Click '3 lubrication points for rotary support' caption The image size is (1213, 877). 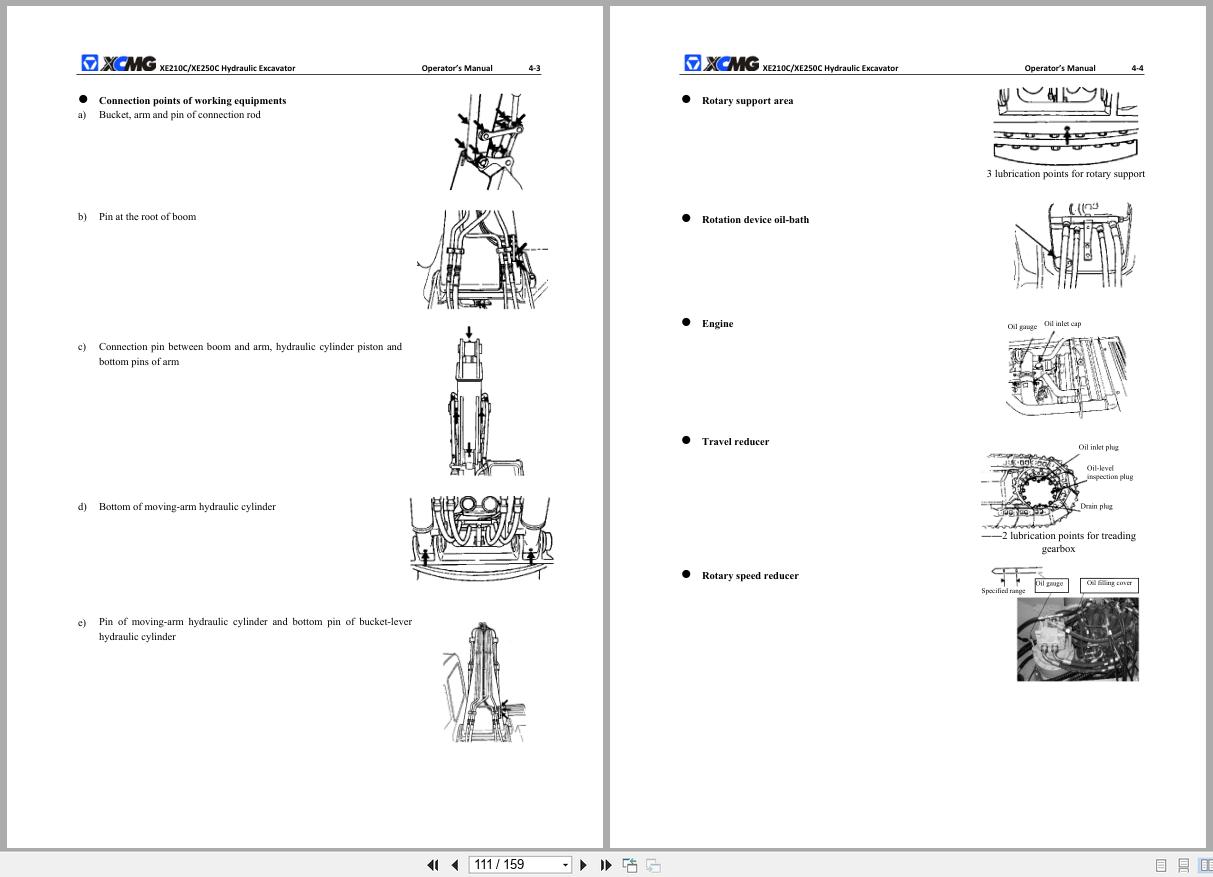[1066, 174]
